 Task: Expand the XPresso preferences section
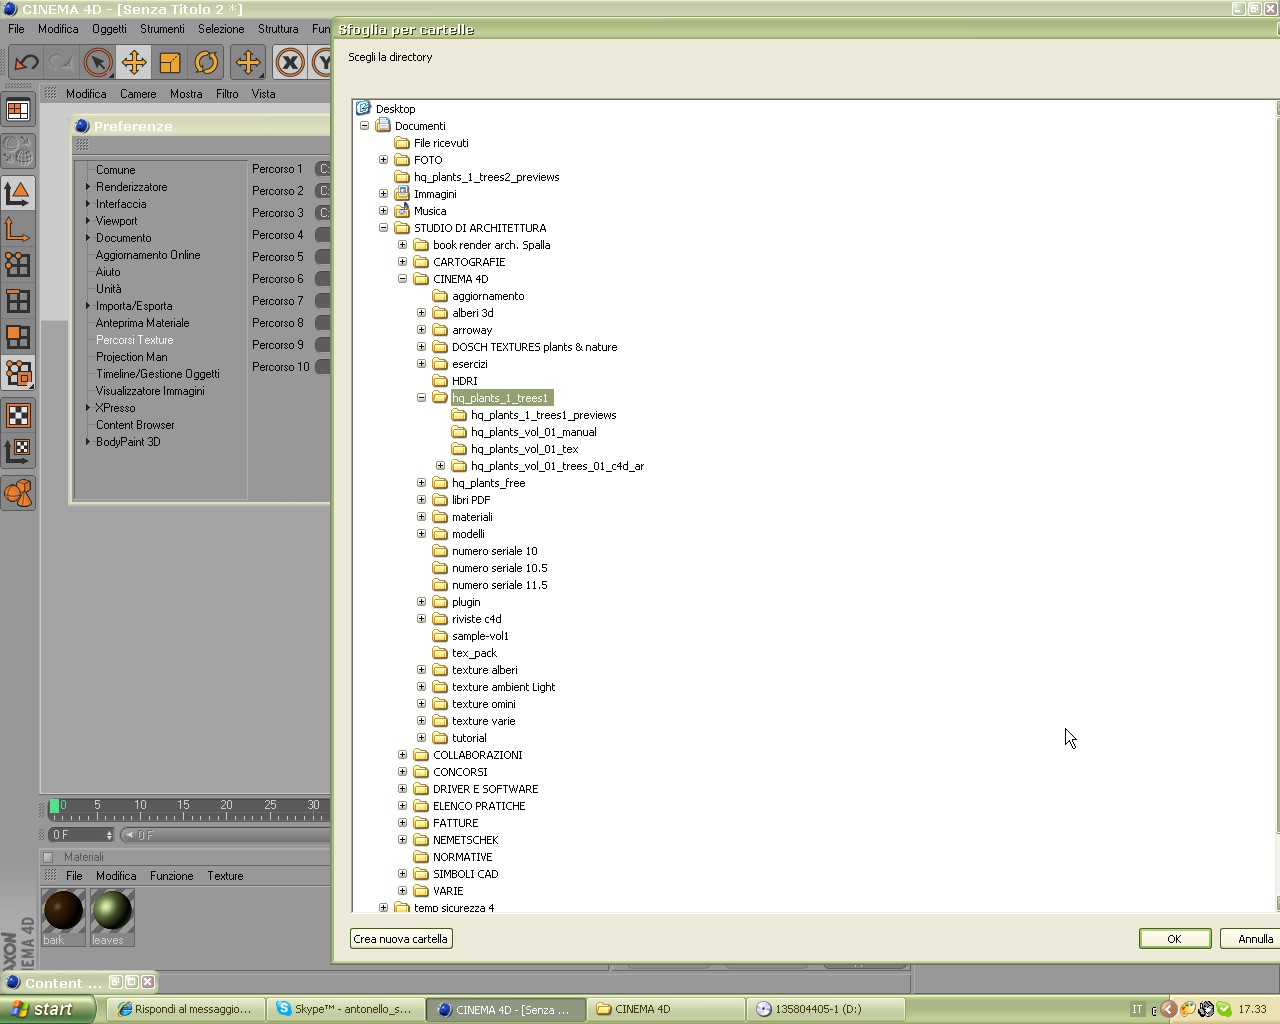[x=88, y=408]
